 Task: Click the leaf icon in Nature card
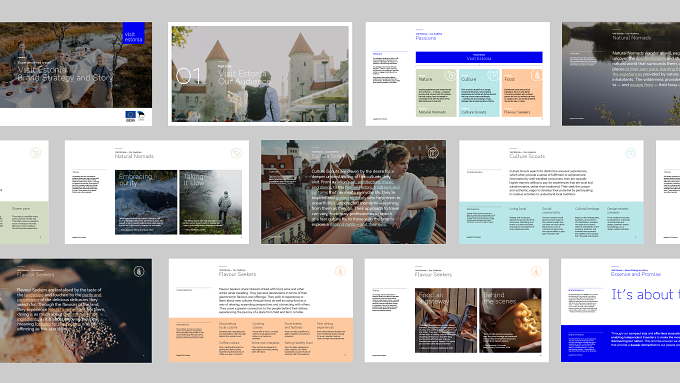451,75
